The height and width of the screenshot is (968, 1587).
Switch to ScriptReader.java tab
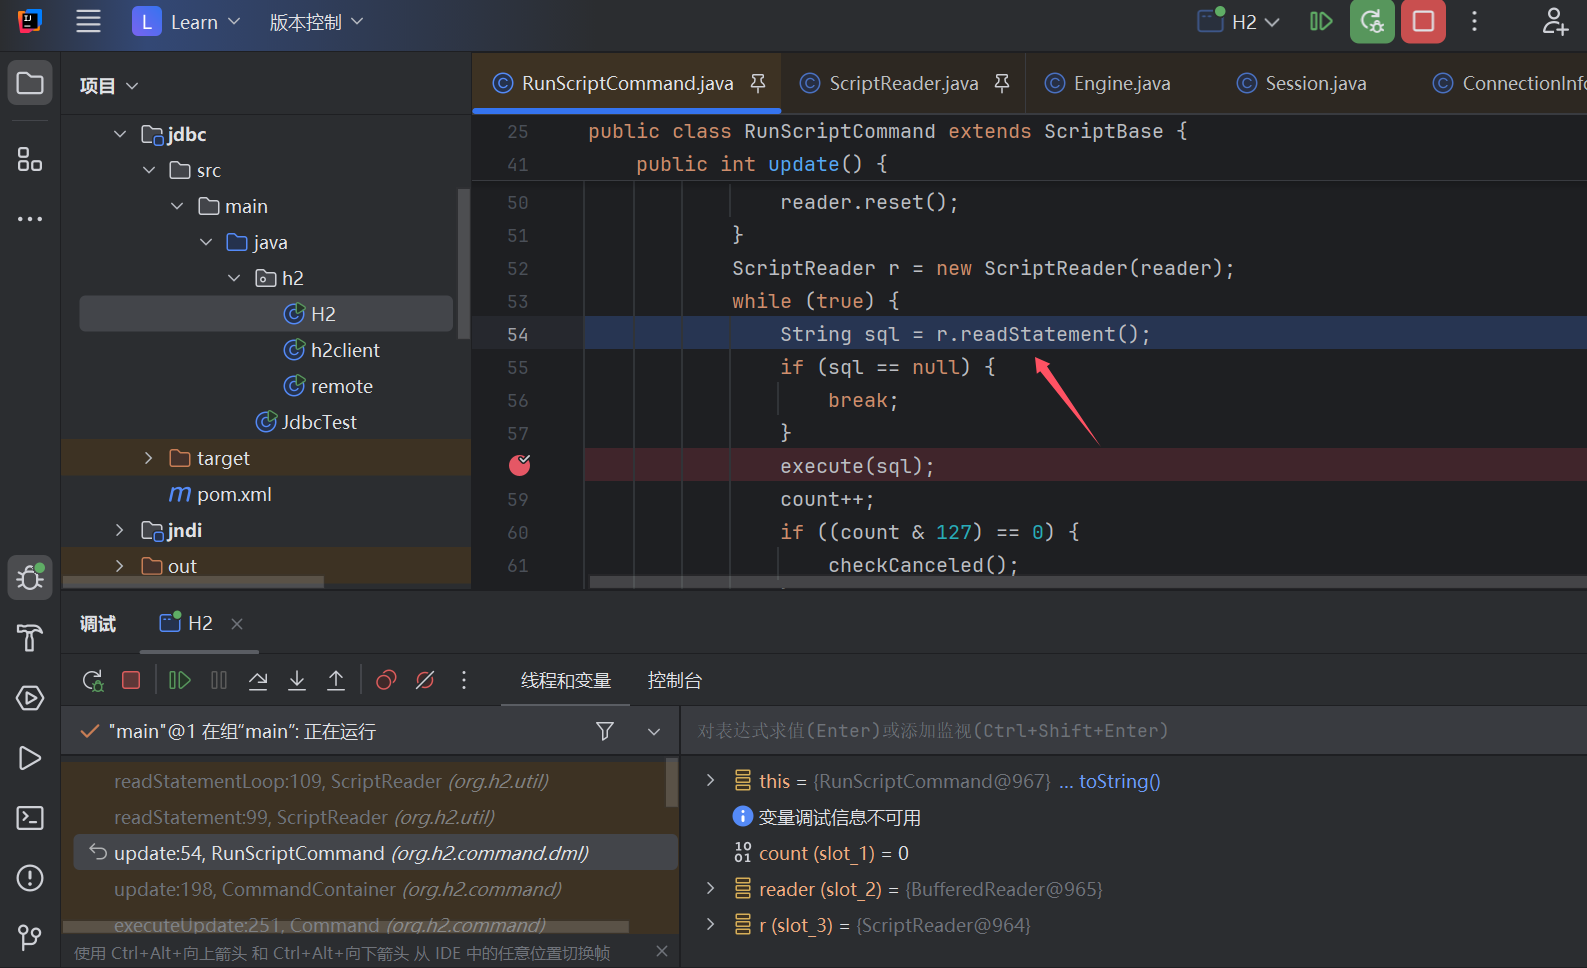(903, 83)
